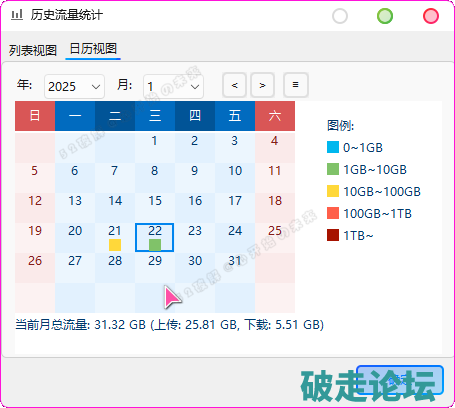Click the bar chart icon in title bar
The width and height of the screenshot is (455, 408).
tap(17, 15)
